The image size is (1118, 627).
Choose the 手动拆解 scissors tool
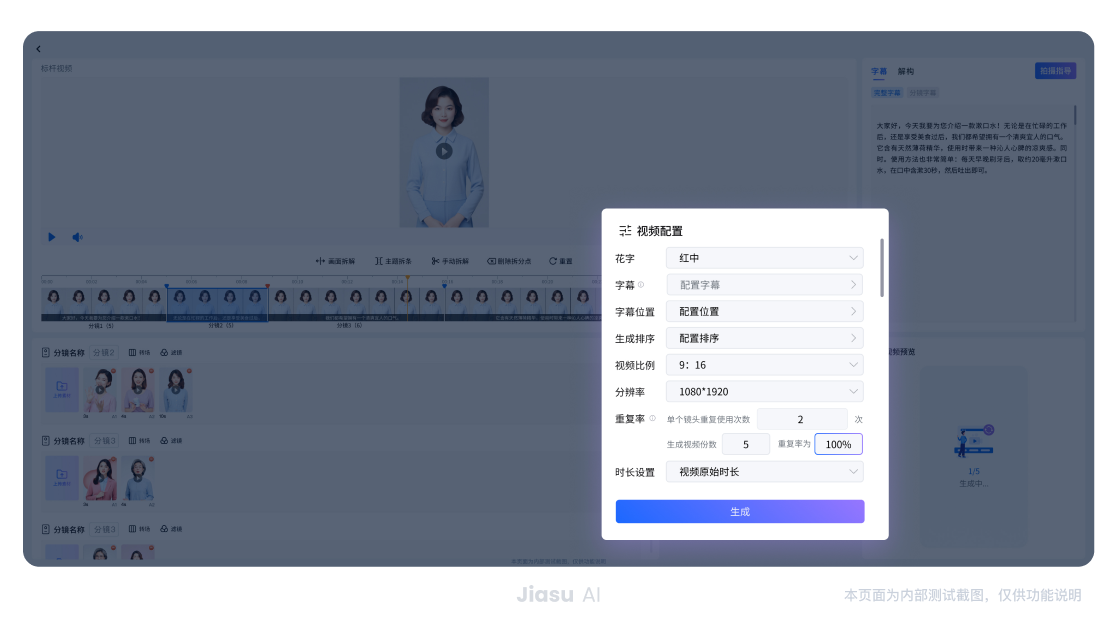(450, 261)
